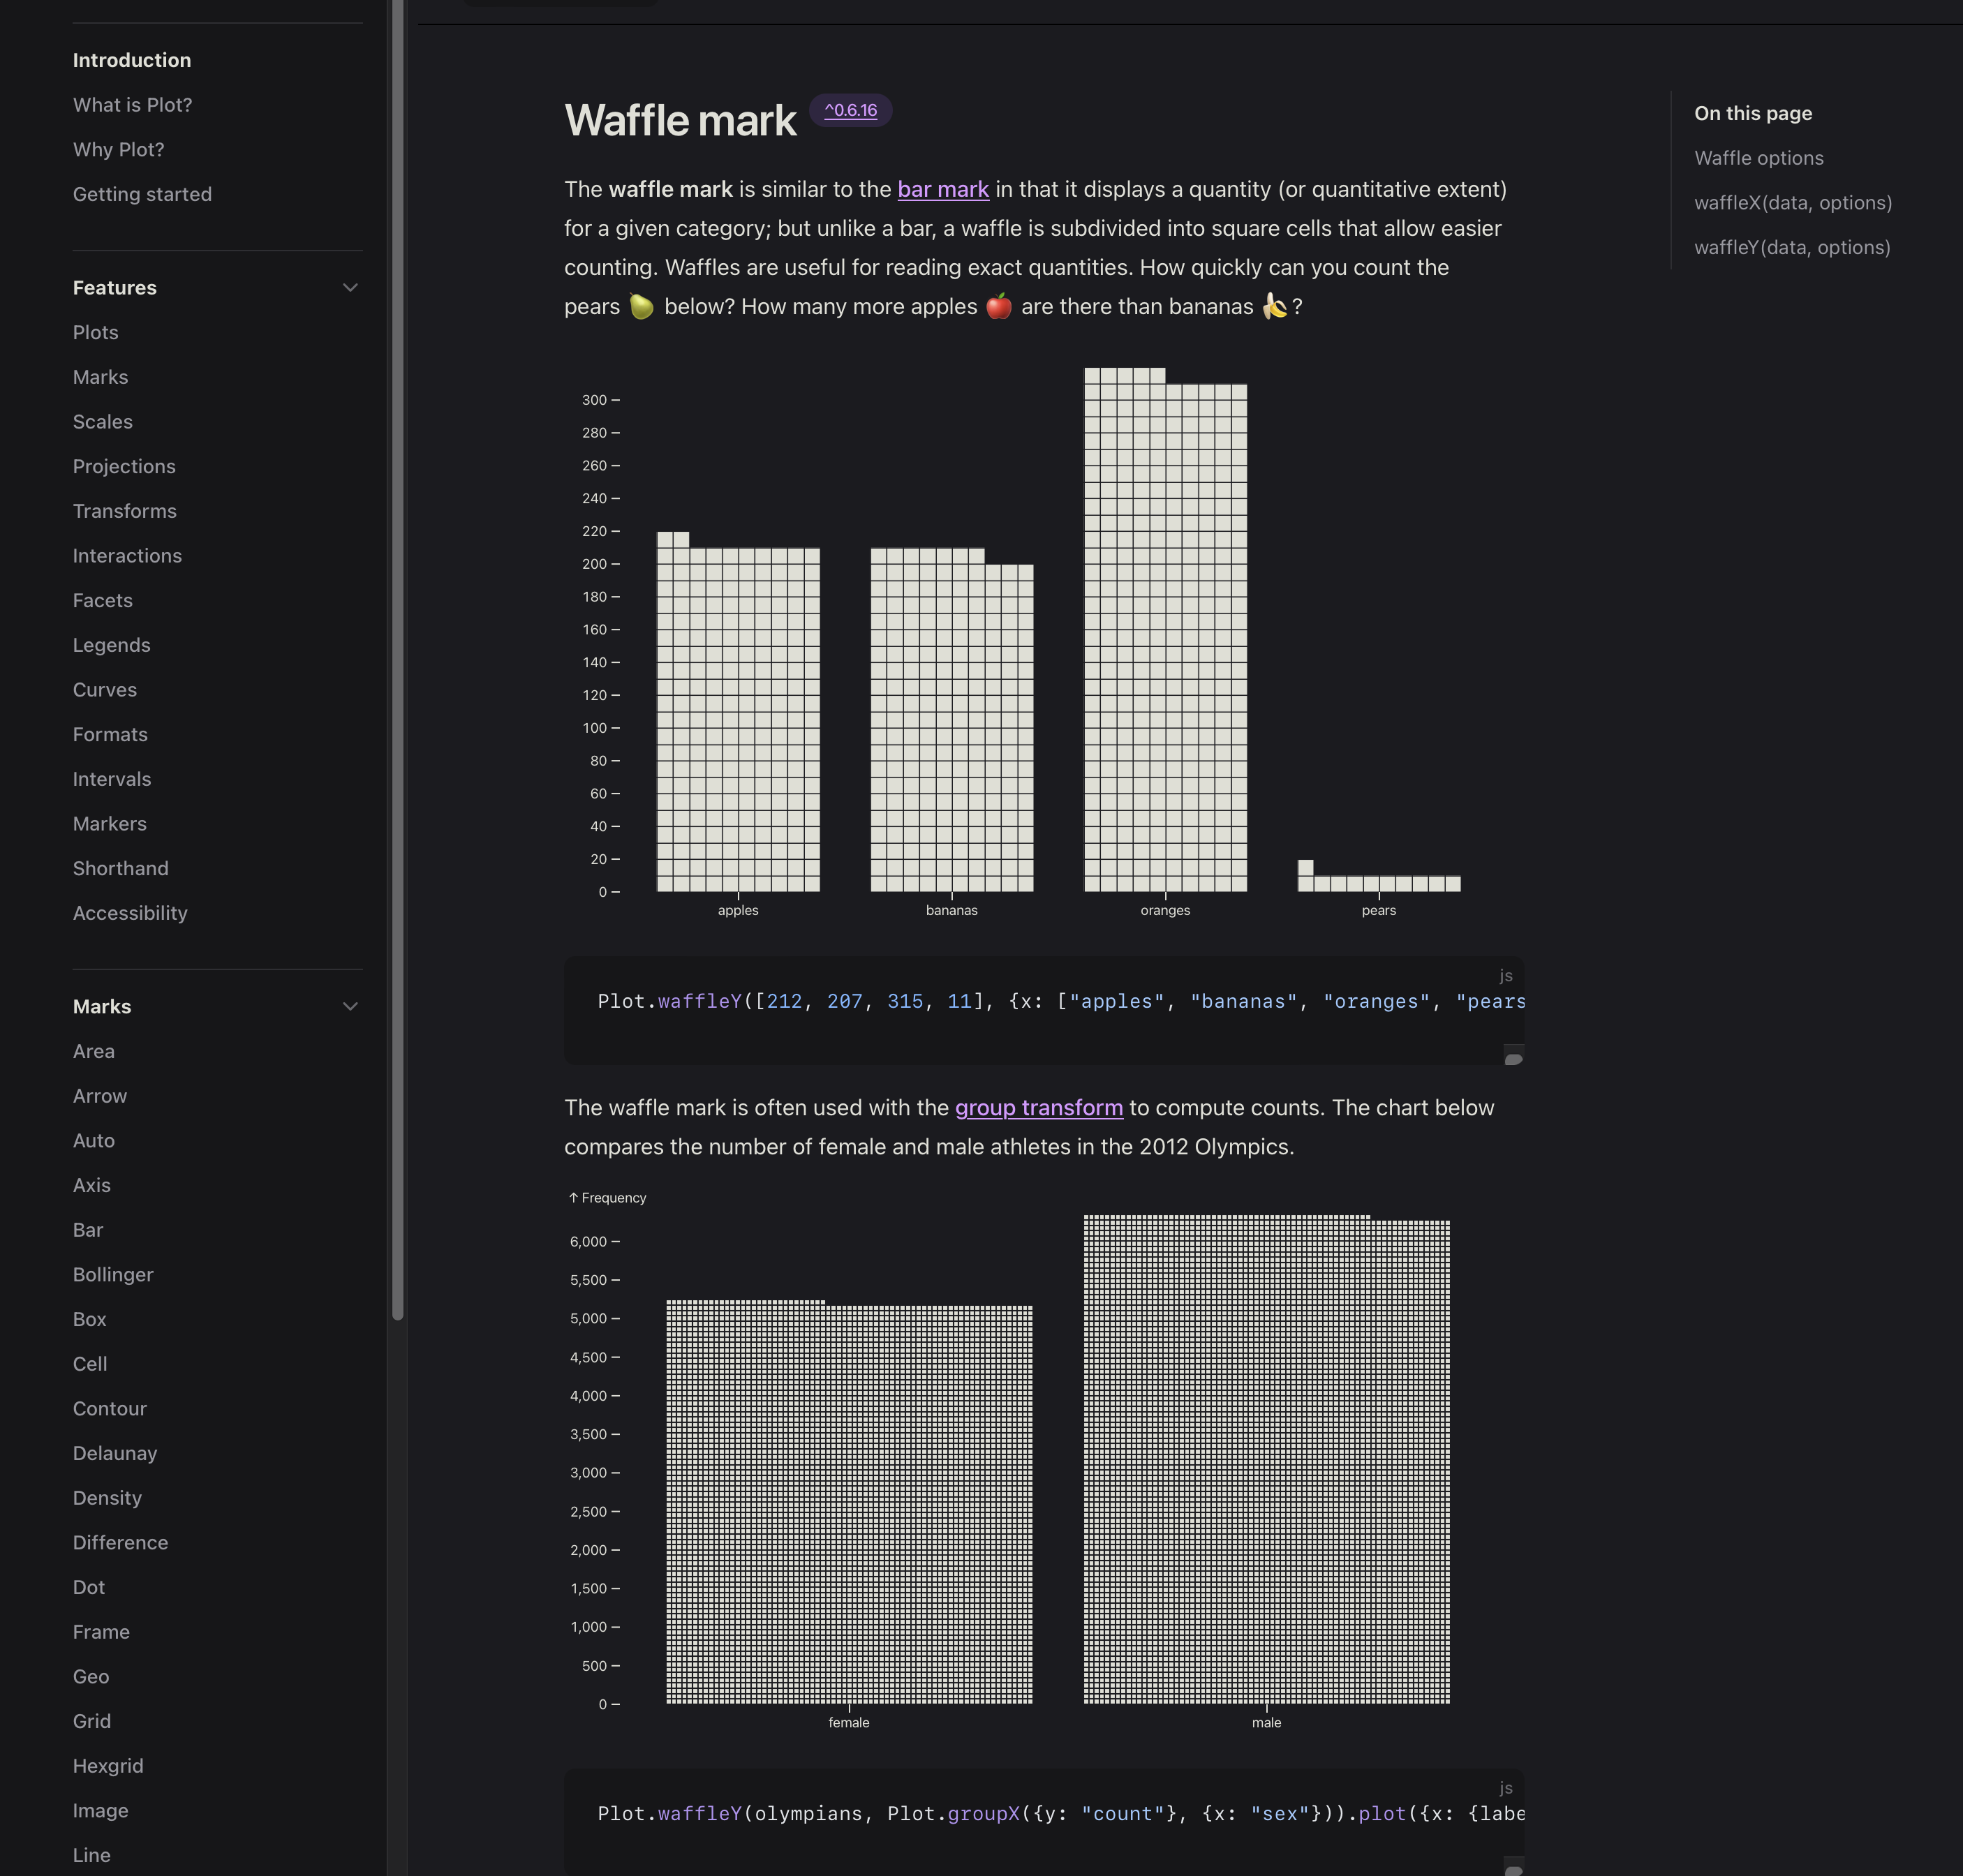1963x1876 pixels.
Task: Click the oranges waffle column
Action: [1165, 629]
